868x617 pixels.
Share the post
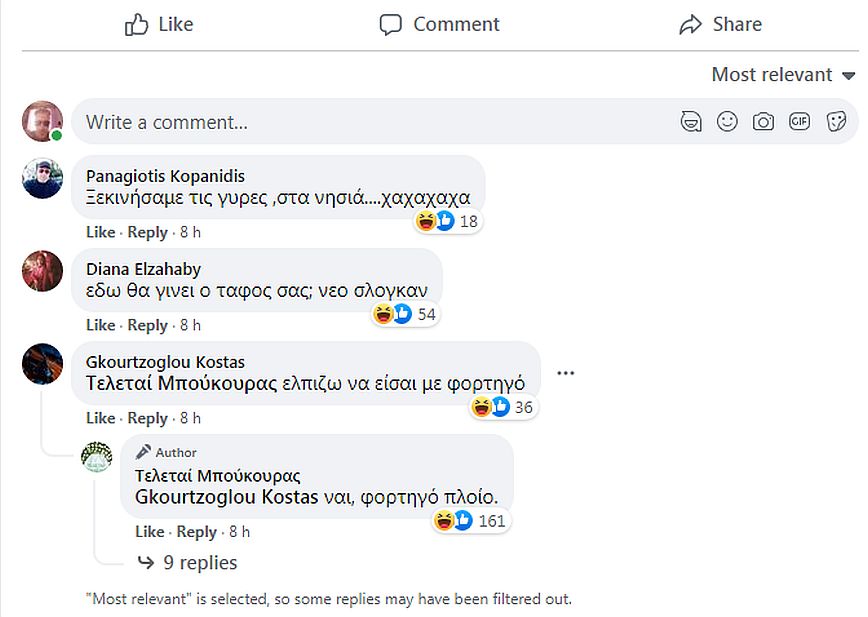click(x=720, y=24)
